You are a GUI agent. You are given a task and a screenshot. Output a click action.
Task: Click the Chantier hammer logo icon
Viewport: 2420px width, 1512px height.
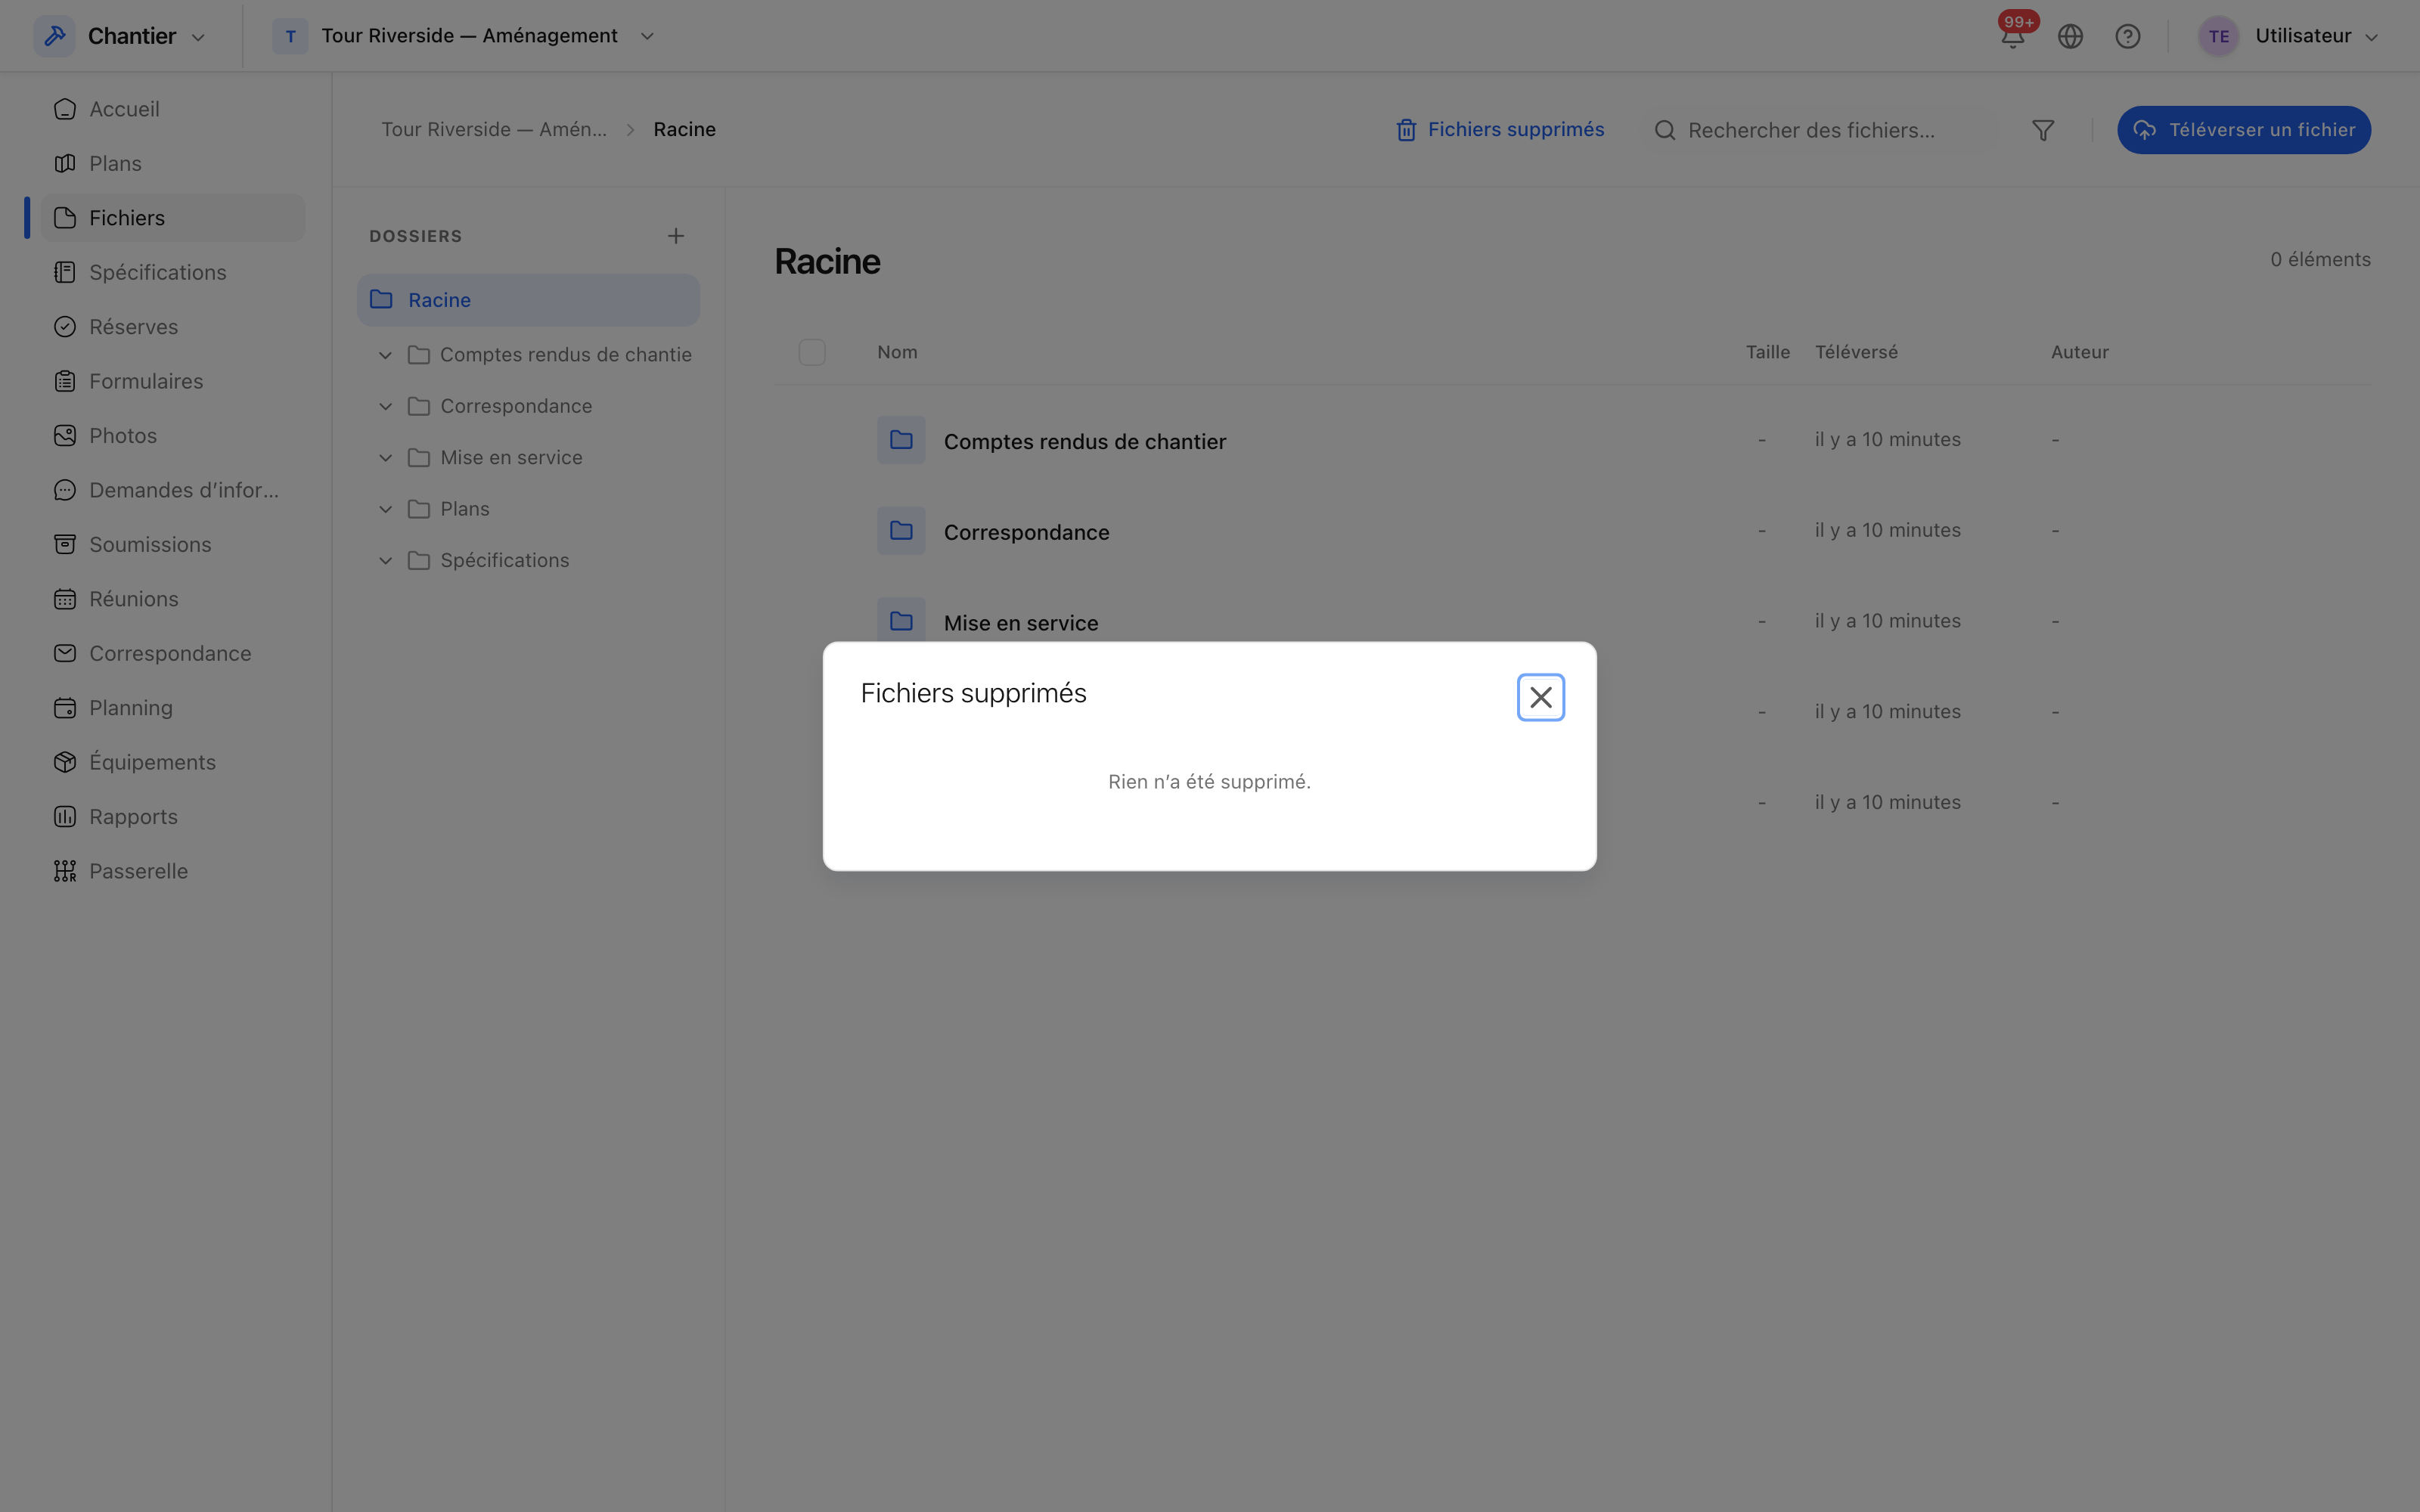coord(55,36)
